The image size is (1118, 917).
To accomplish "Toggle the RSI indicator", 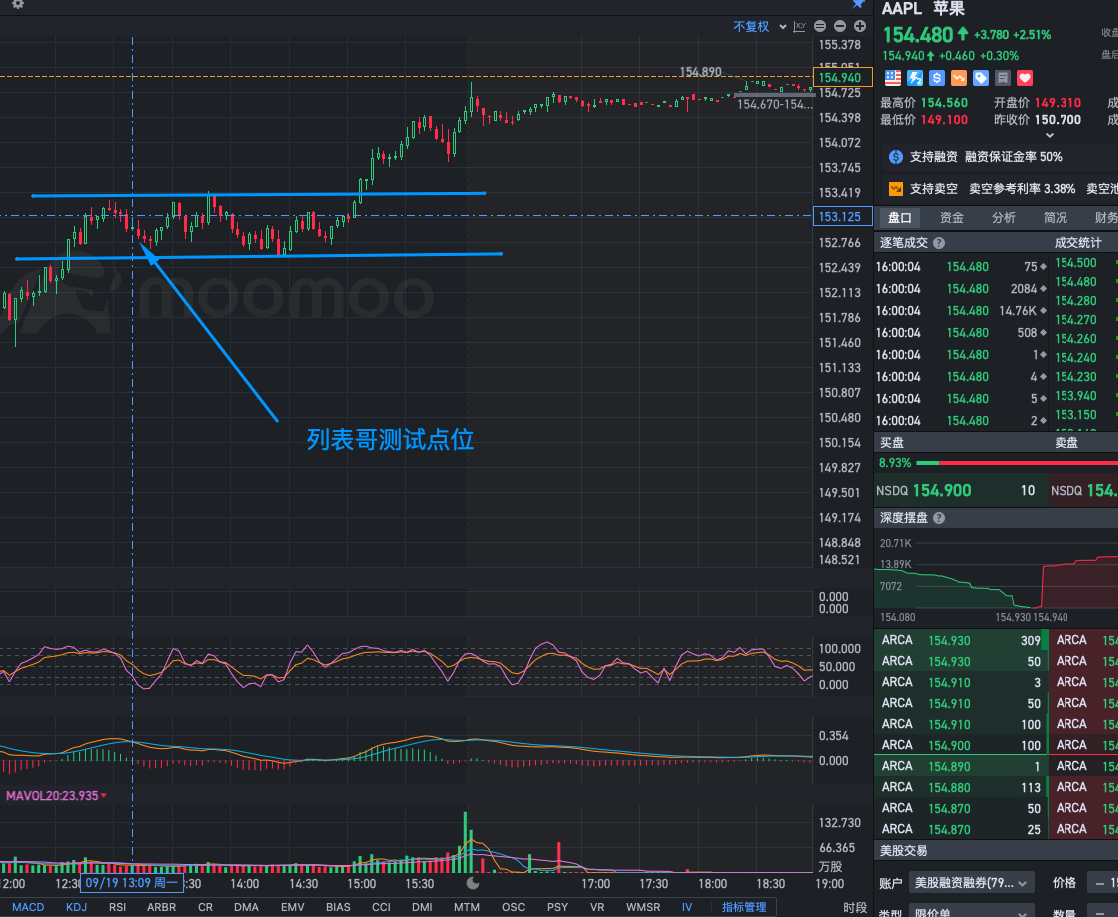I will [118, 907].
